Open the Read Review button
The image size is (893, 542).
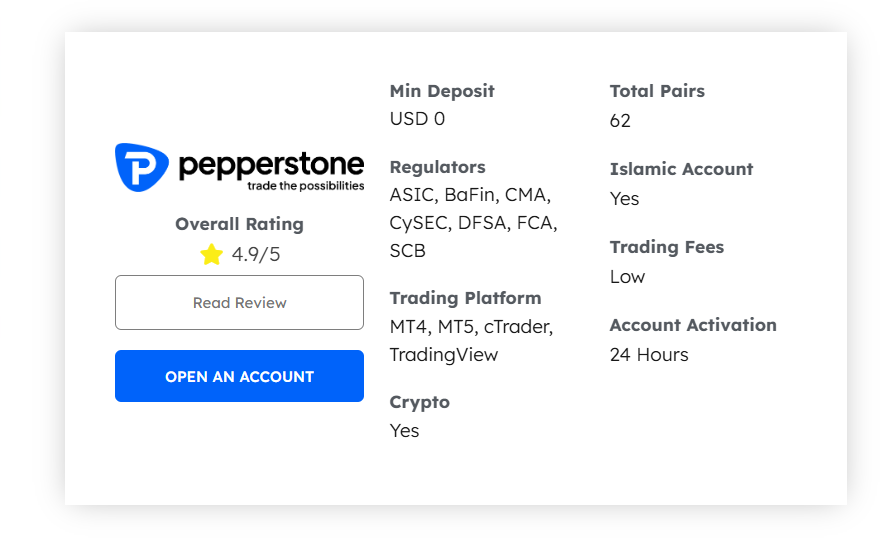point(239,302)
